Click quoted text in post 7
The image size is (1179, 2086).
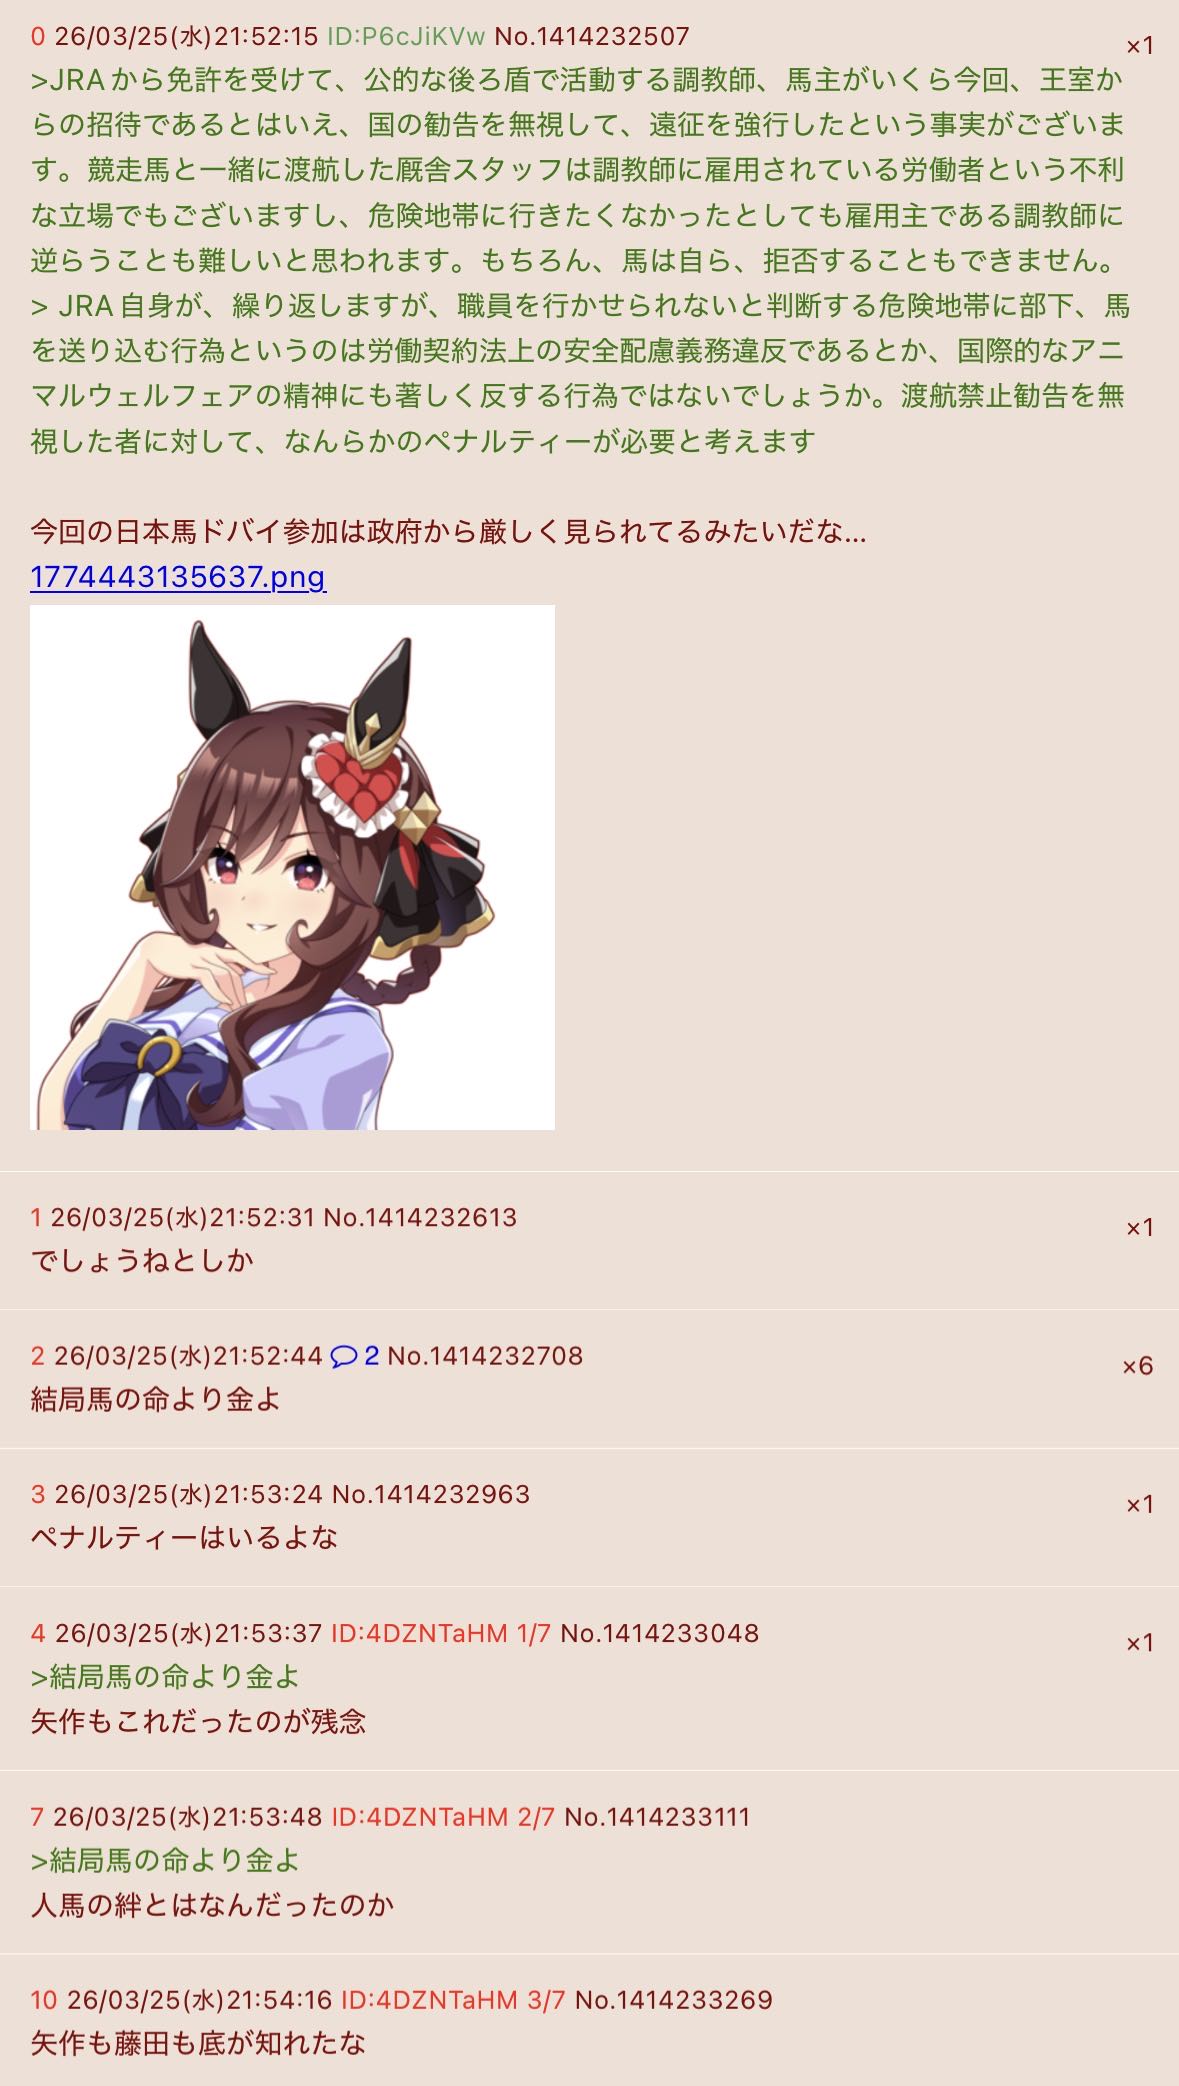point(165,1861)
